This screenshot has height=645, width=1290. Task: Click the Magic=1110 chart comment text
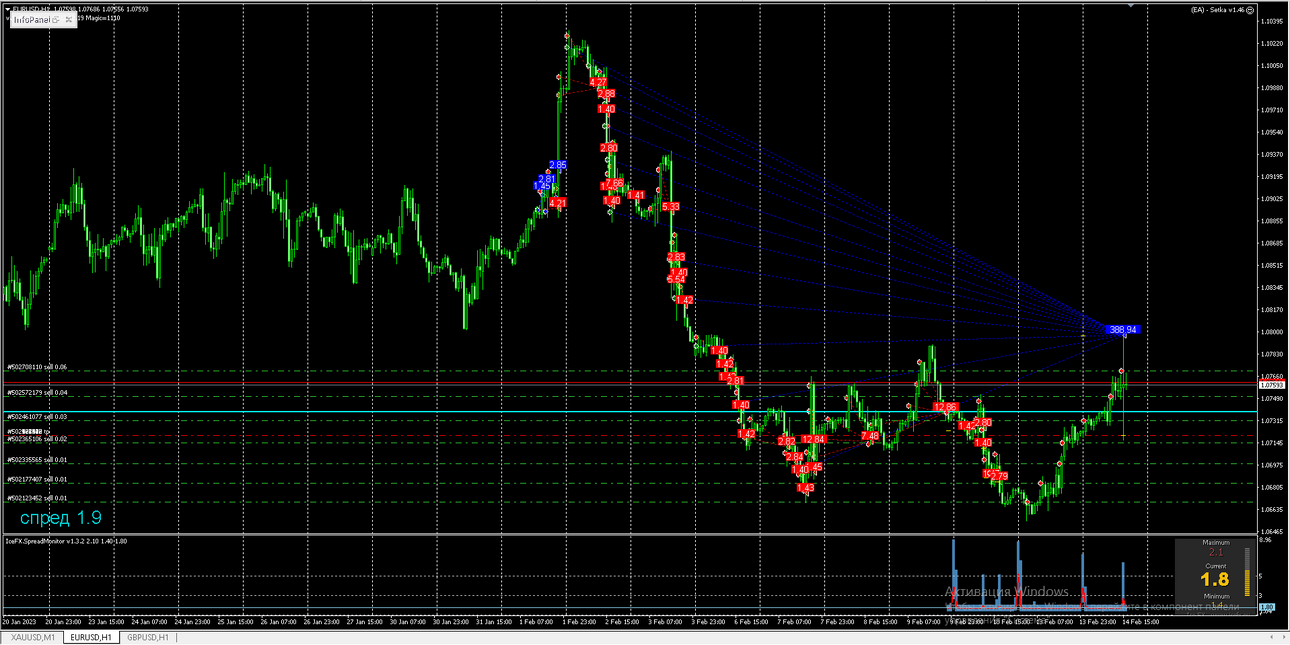tap(104, 18)
